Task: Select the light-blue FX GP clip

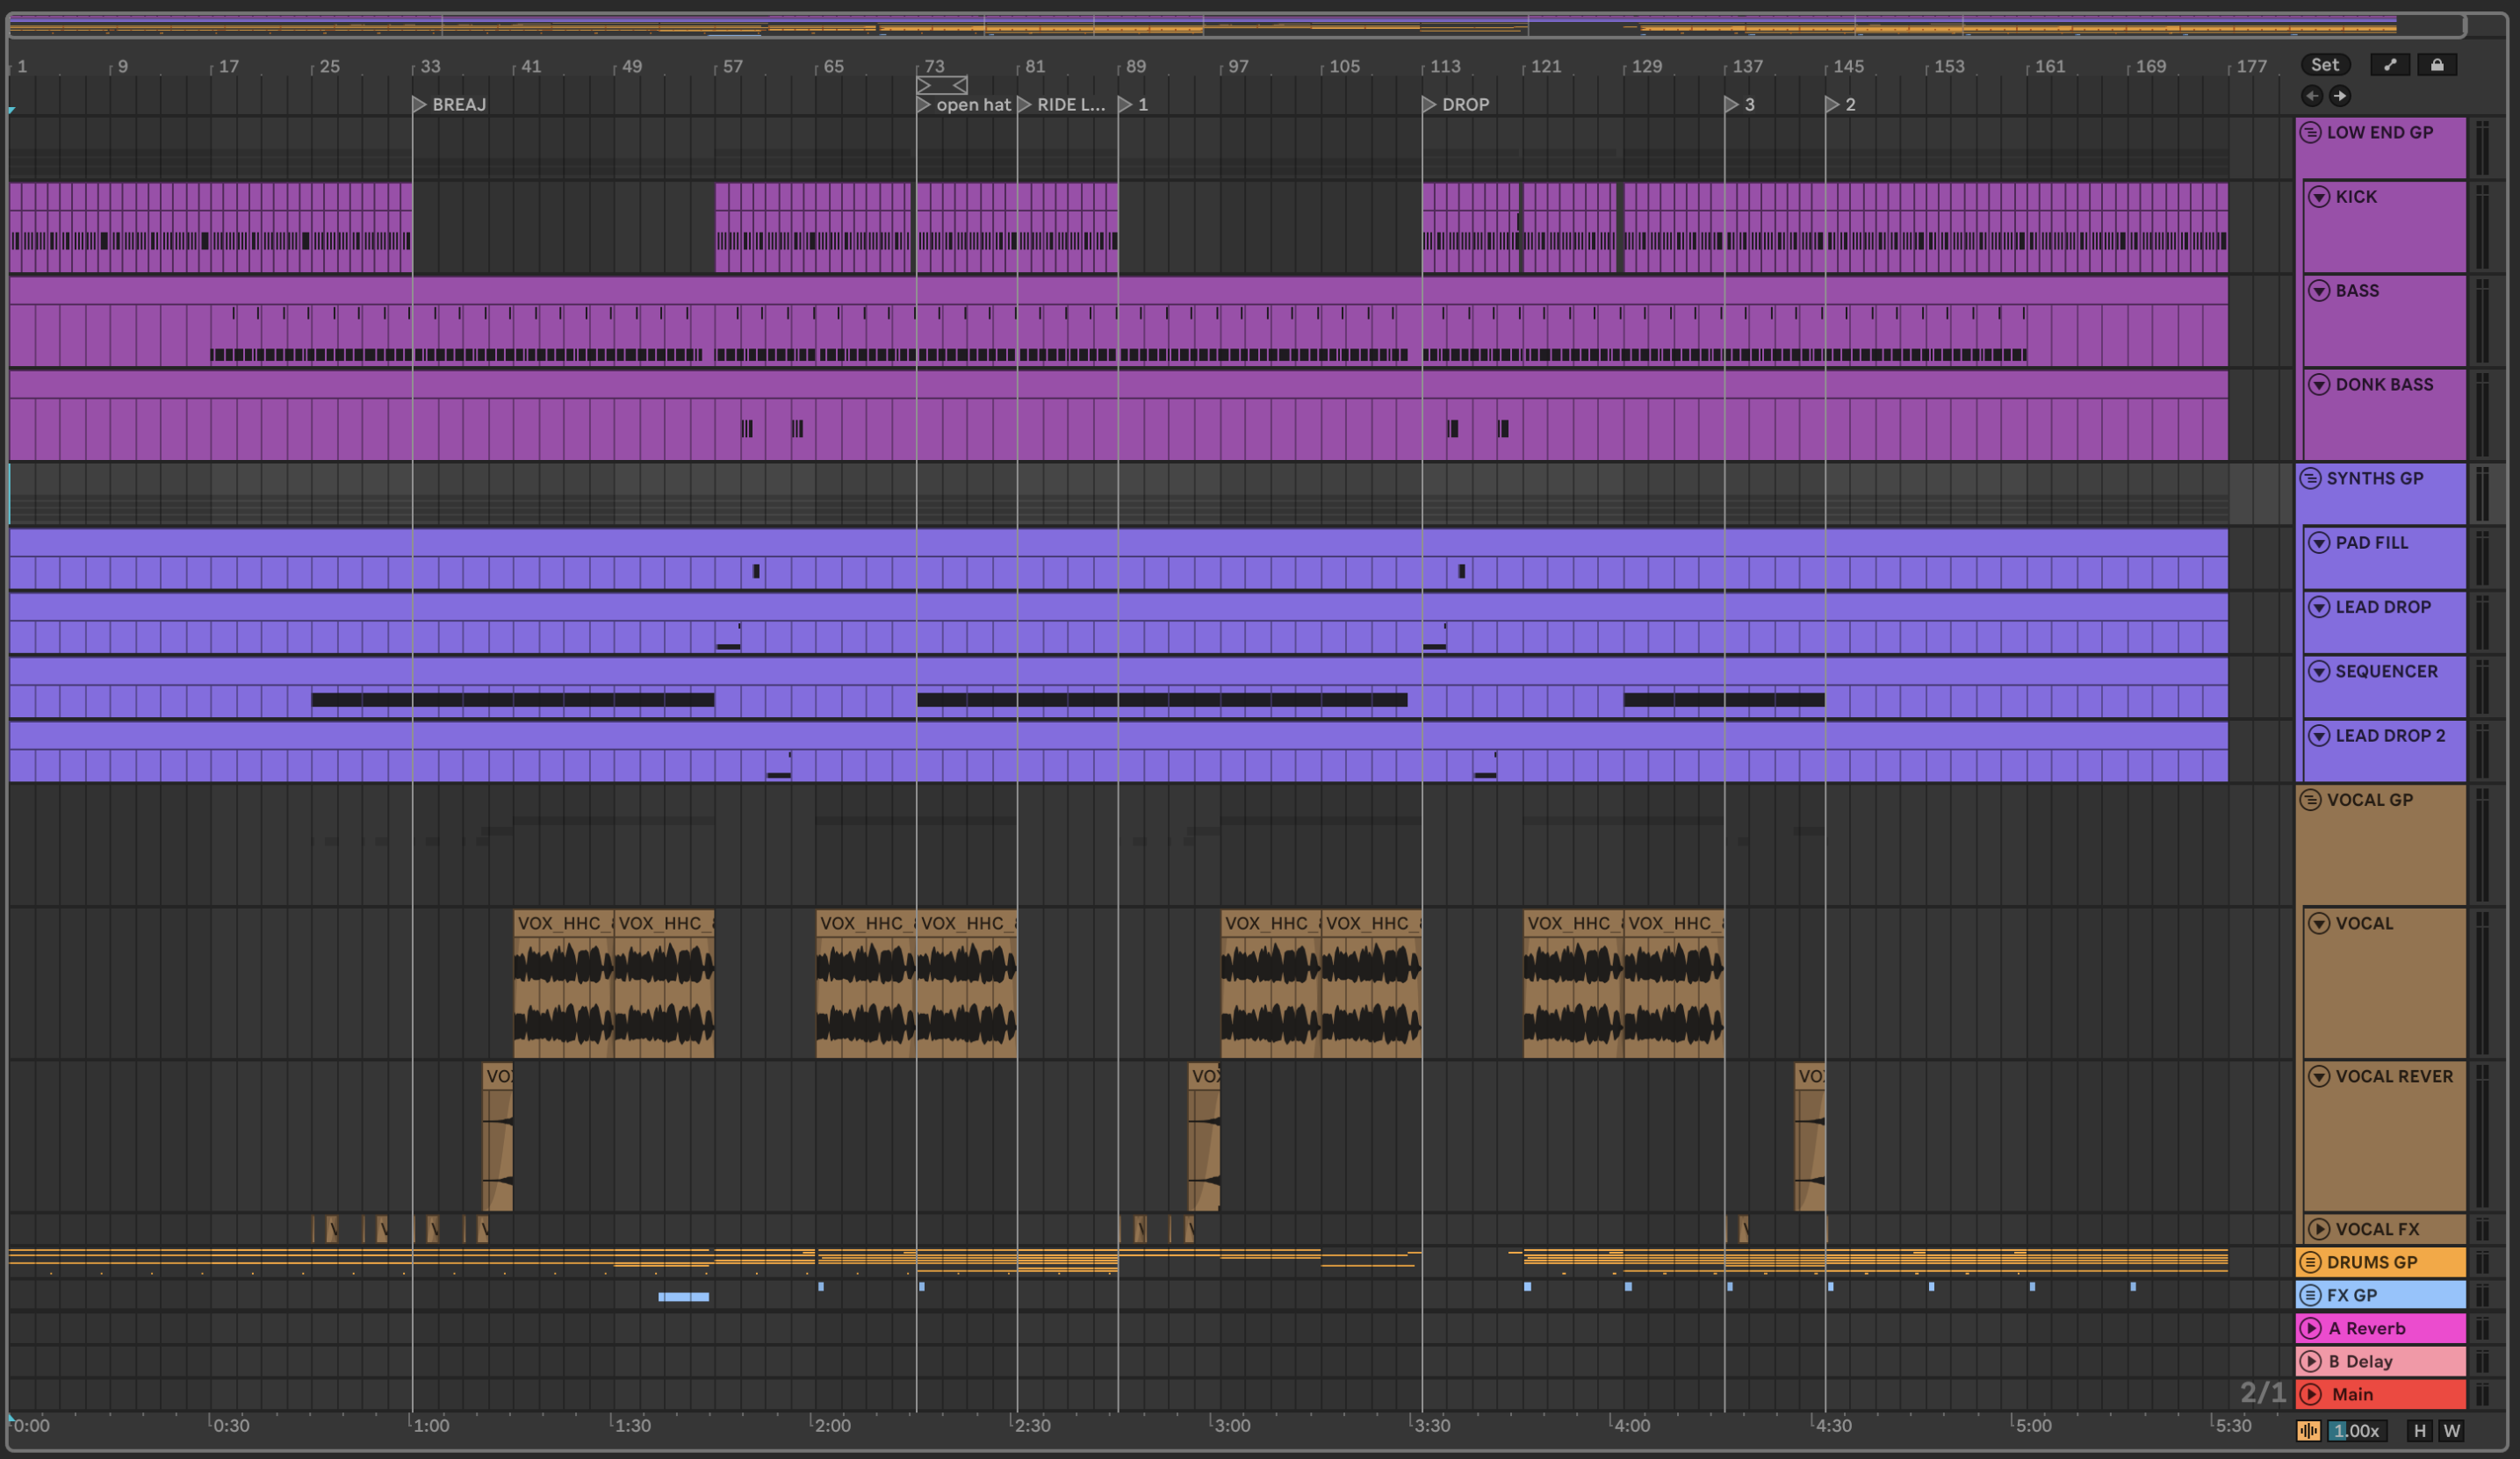Action: click(x=683, y=1297)
